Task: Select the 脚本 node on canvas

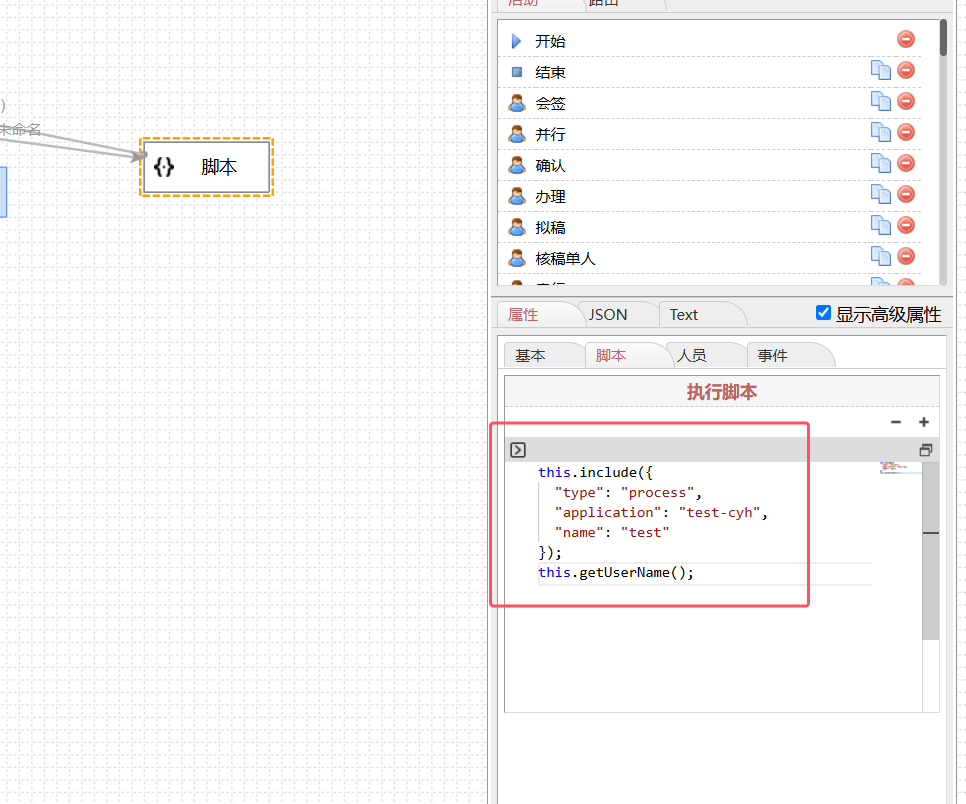Action: [x=206, y=167]
